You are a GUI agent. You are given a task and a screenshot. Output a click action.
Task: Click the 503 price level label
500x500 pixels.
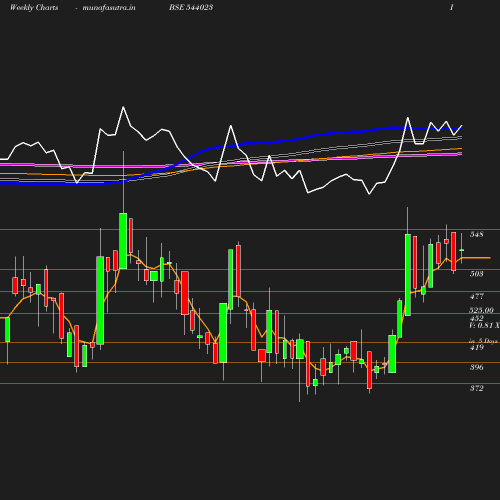(477, 274)
